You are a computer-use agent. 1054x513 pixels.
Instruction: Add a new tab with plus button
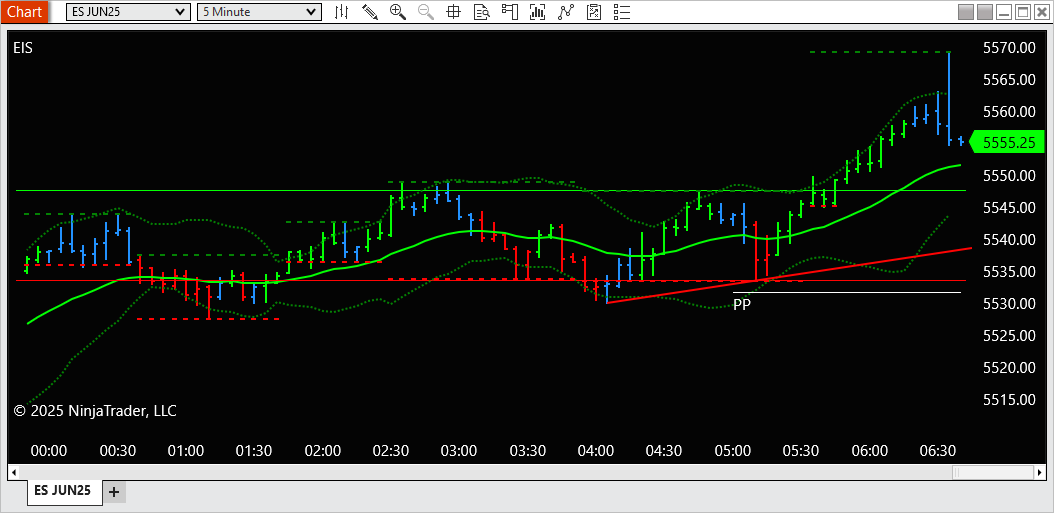pos(114,492)
